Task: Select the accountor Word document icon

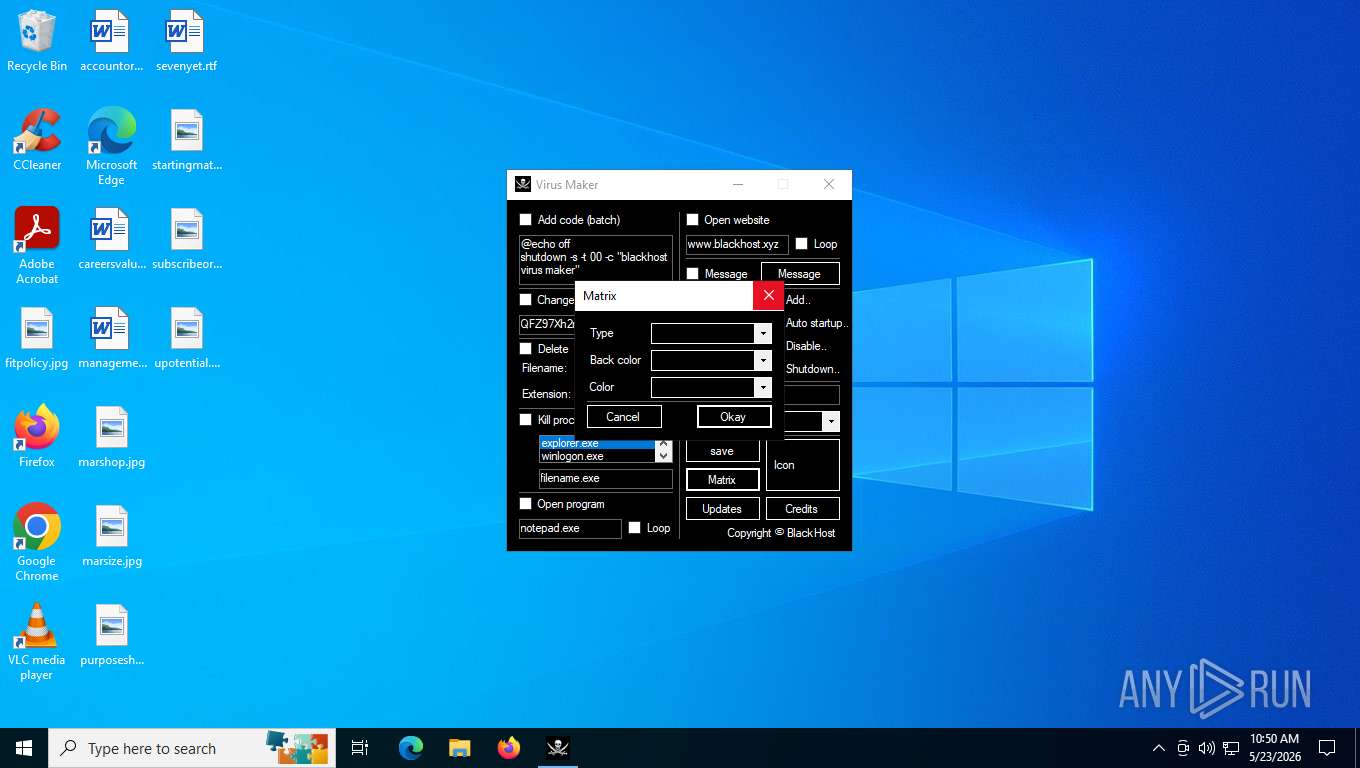Action: (x=111, y=41)
